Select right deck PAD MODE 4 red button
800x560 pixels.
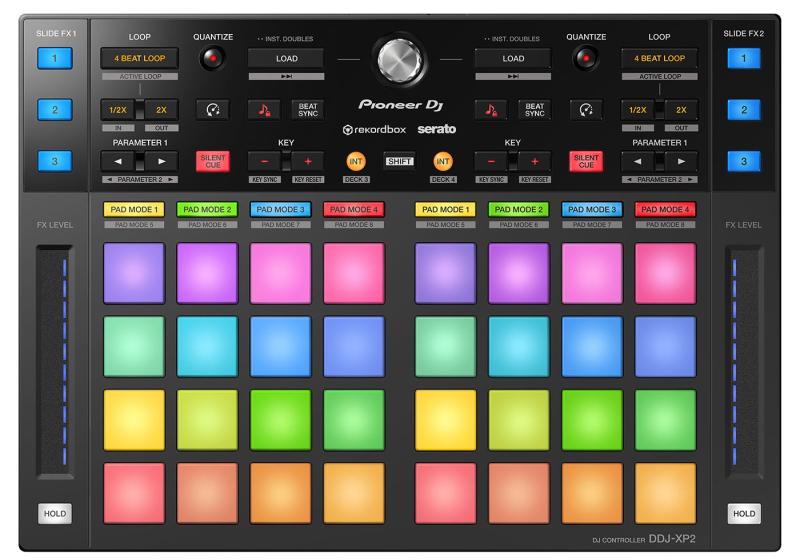click(665, 210)
